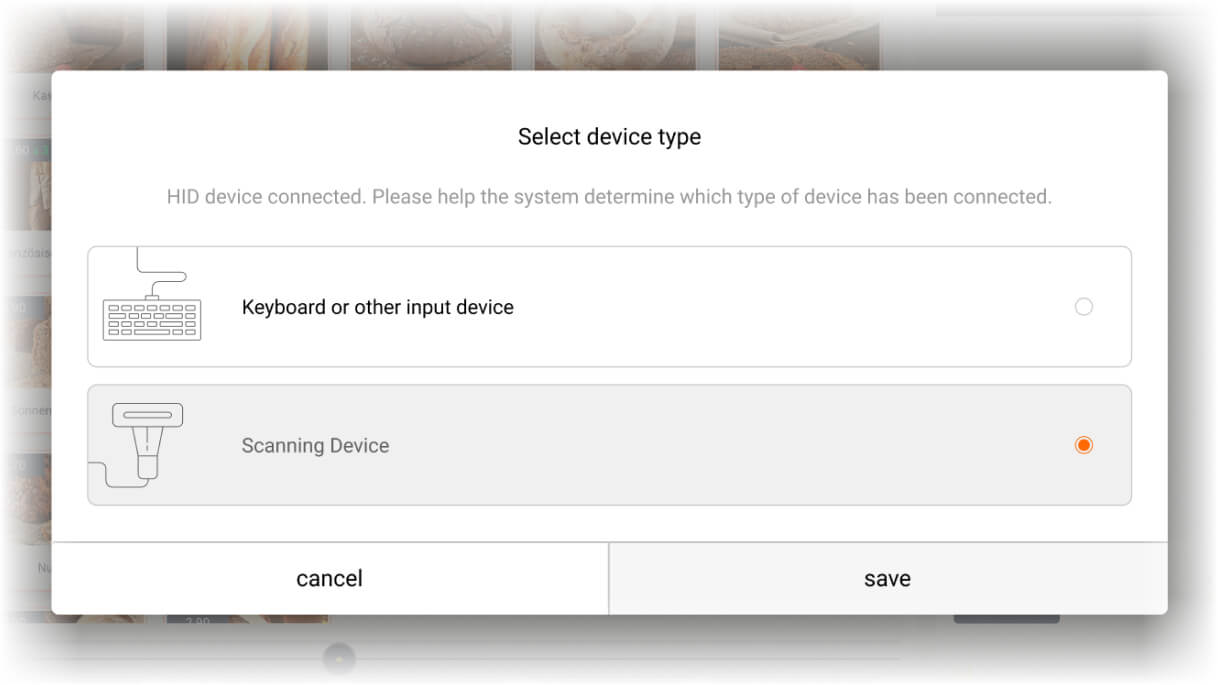Click the "Select device type" heading

click(x=609, y=137)
